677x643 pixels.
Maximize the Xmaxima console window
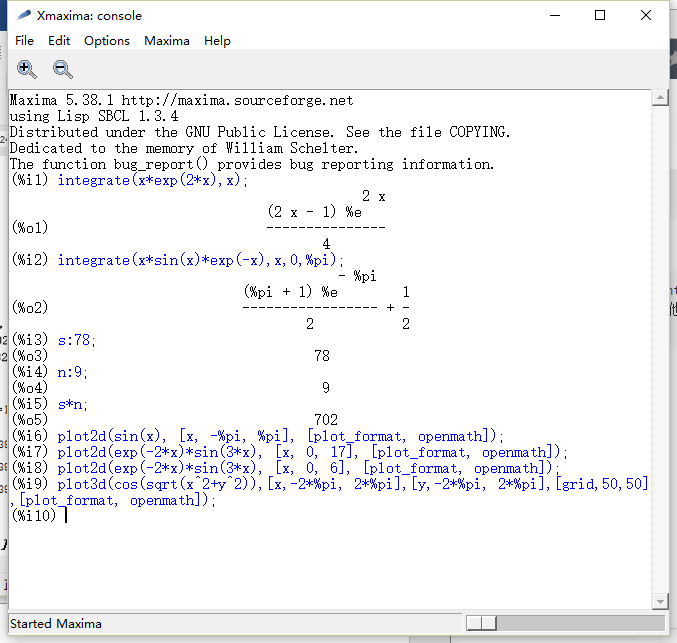coord(600,15)
